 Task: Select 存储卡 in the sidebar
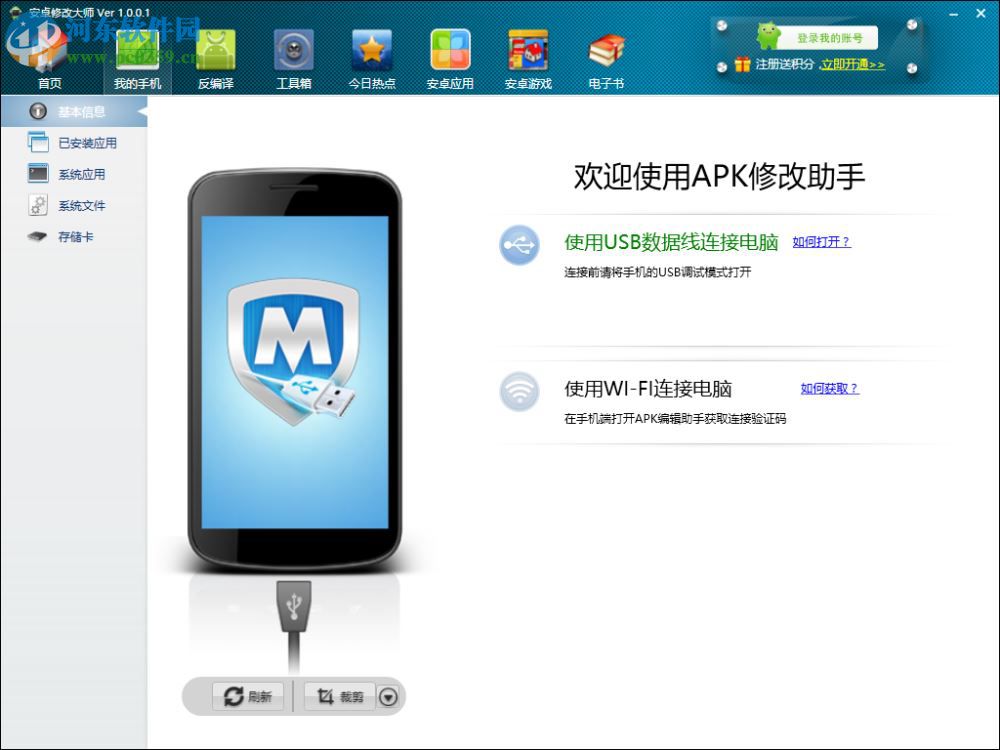(x=74, y=237)
